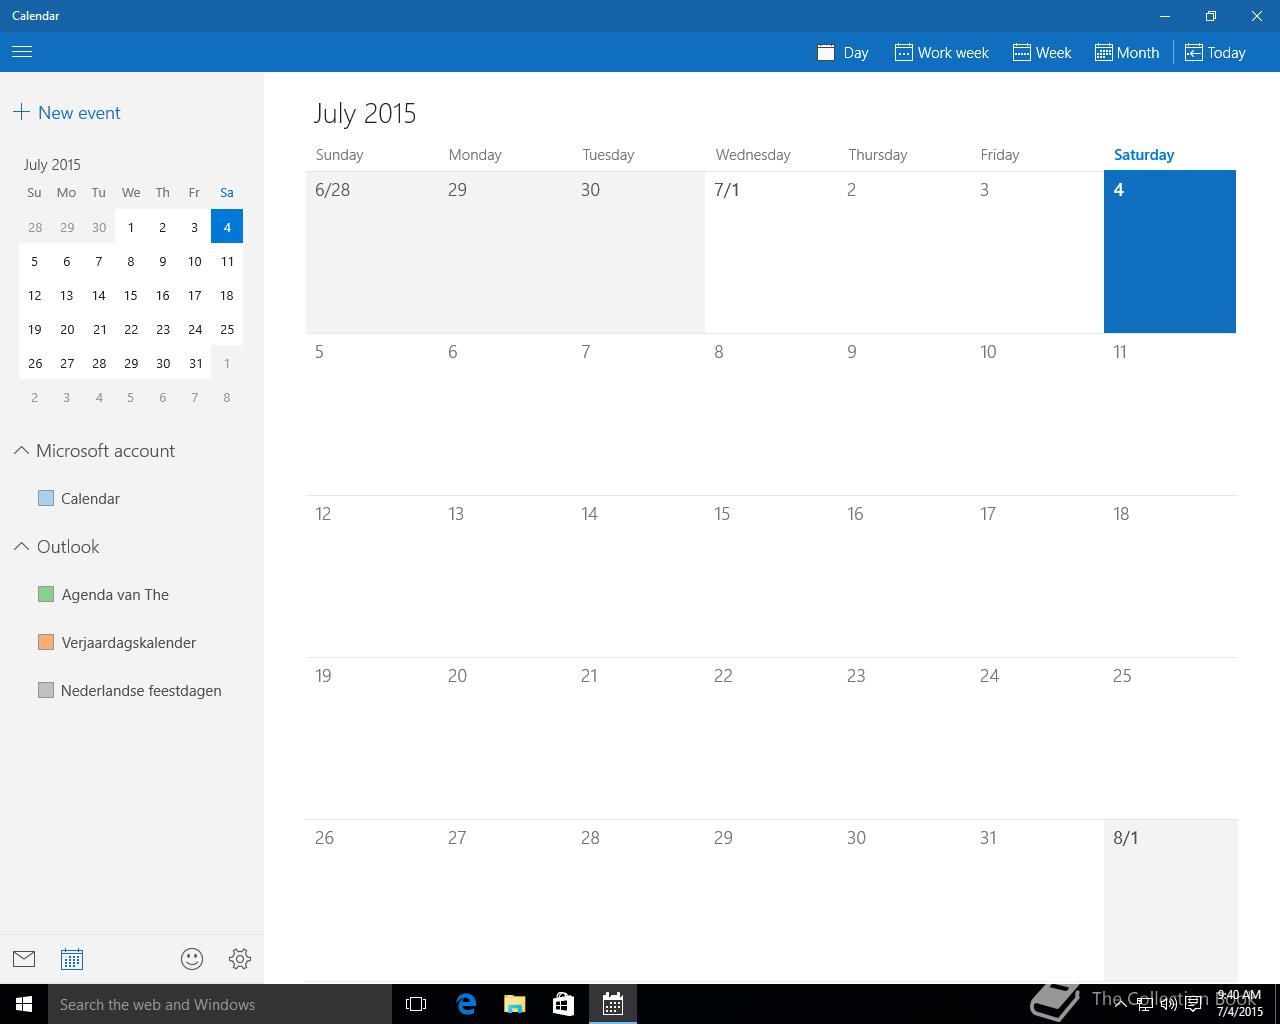The width and height of the screenshot is (1280, 1024).
Task: Switch to Work week view
Action: pyautogui.click(x=942, y=52)
